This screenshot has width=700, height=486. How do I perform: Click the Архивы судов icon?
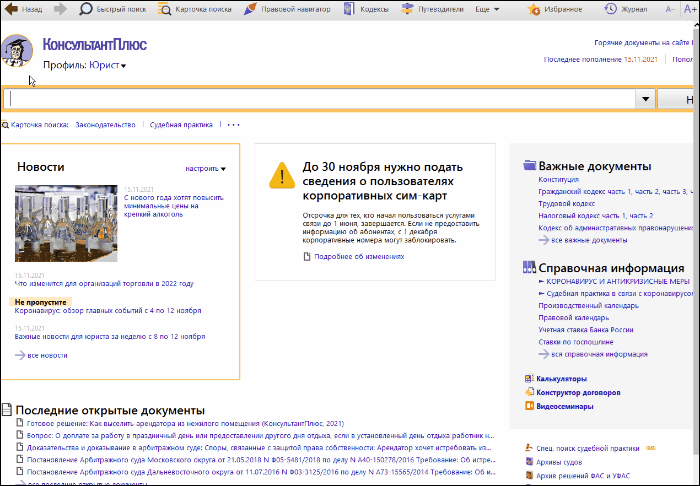click(x=529, y=462)
